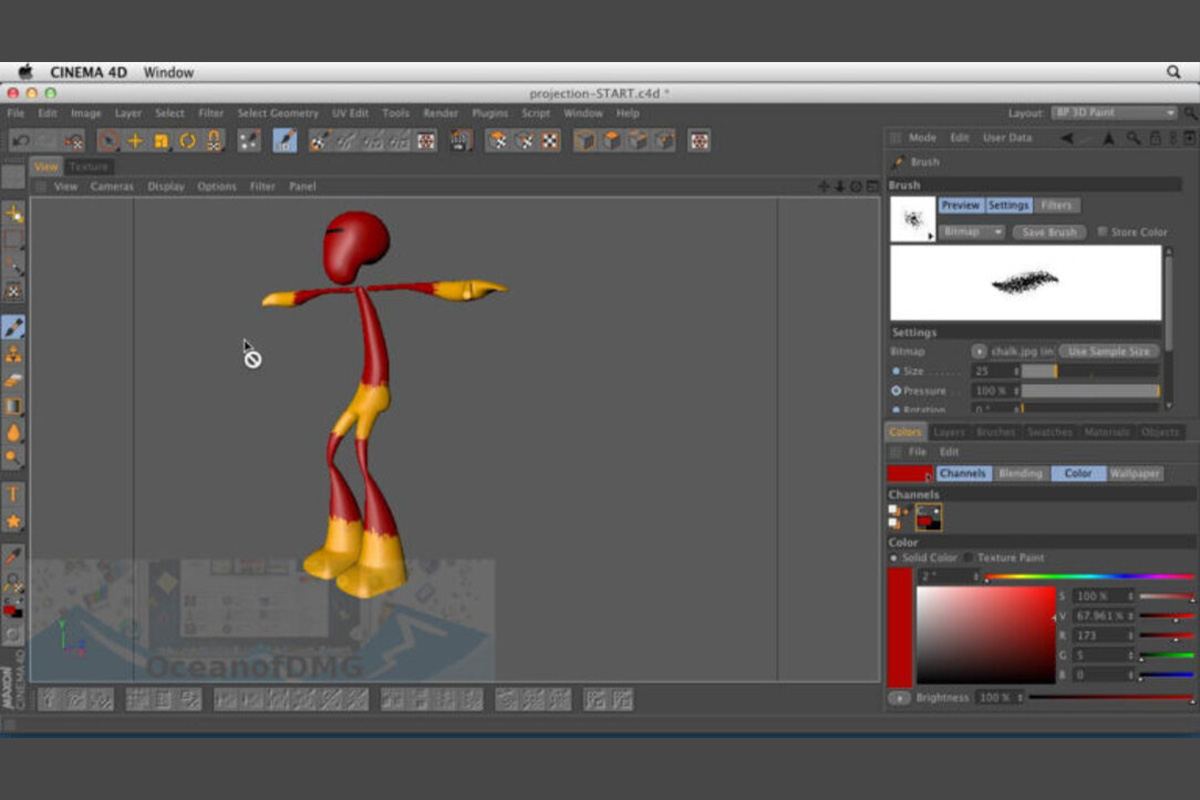Click the back arrow in attribute manager
The width and height of the screenshot is (1200, 800).
(1068, 138)
